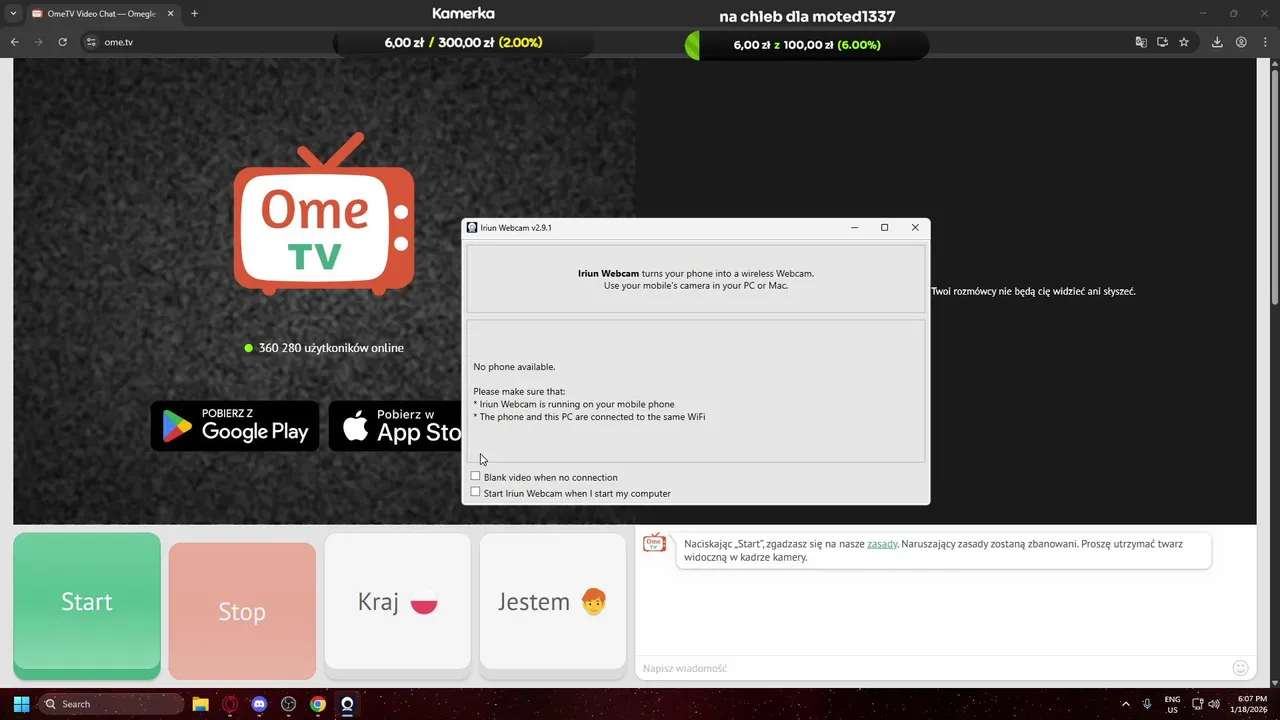
Task: Open Google Chrome from taskbar
Action: click(318, 704)
